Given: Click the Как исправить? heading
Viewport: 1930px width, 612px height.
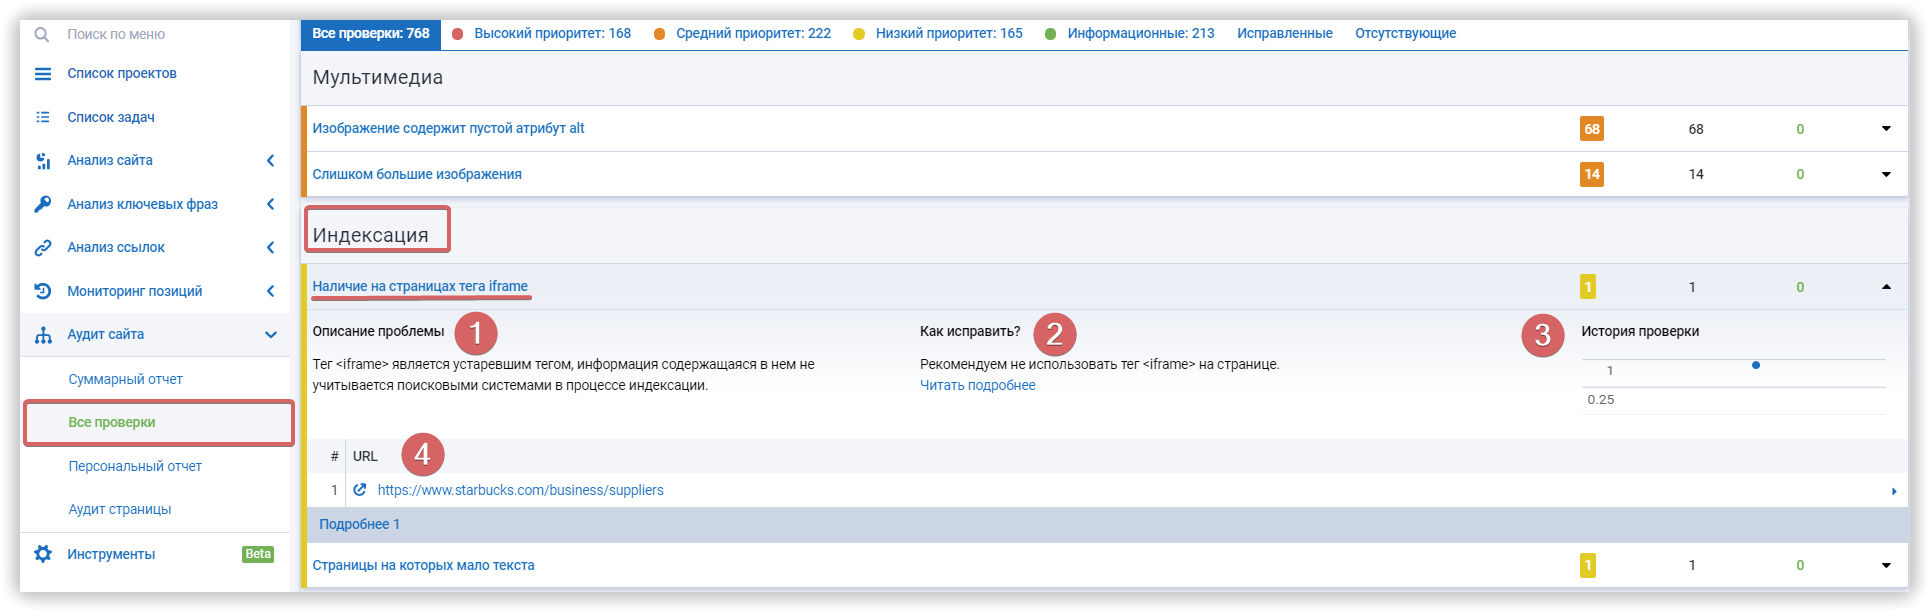Looking at the screenshot, I should [970, 331].
